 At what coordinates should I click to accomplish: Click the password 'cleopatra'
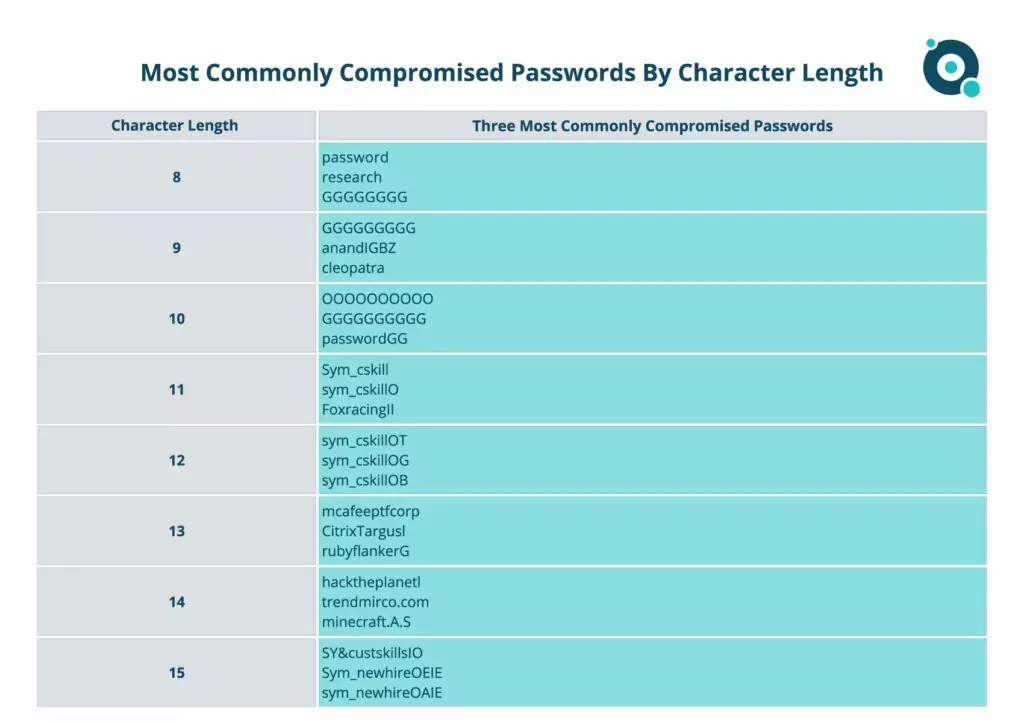(353, 268)
